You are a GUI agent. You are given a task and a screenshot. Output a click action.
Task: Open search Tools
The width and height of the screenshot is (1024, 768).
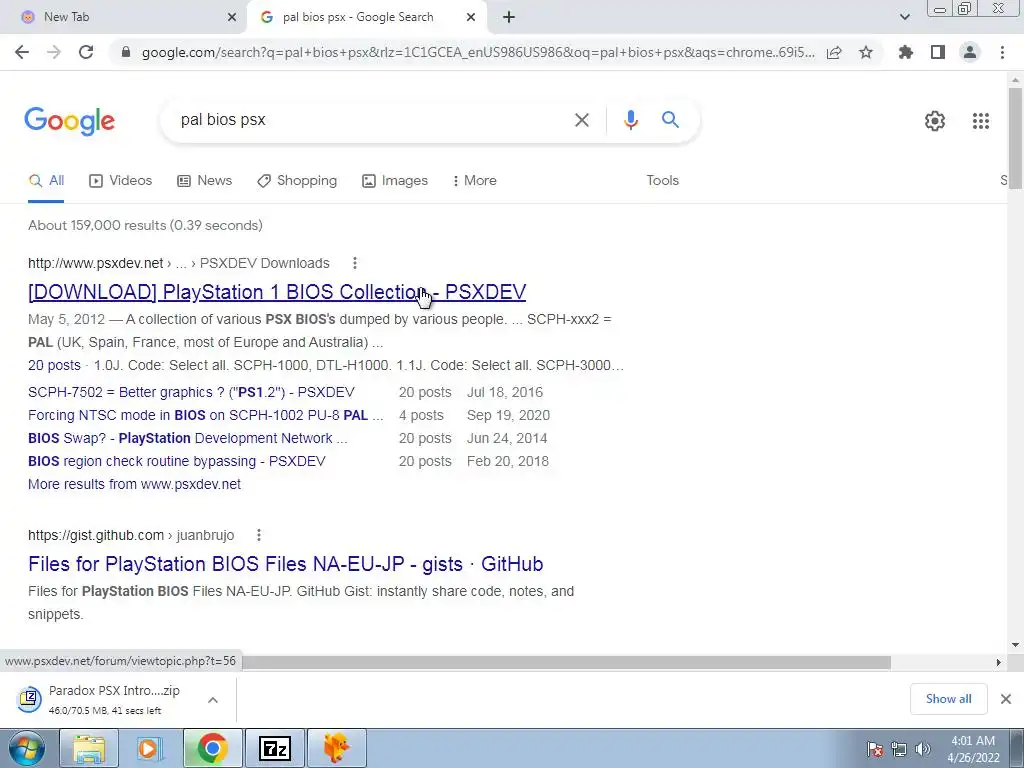[x=662, y=181]
